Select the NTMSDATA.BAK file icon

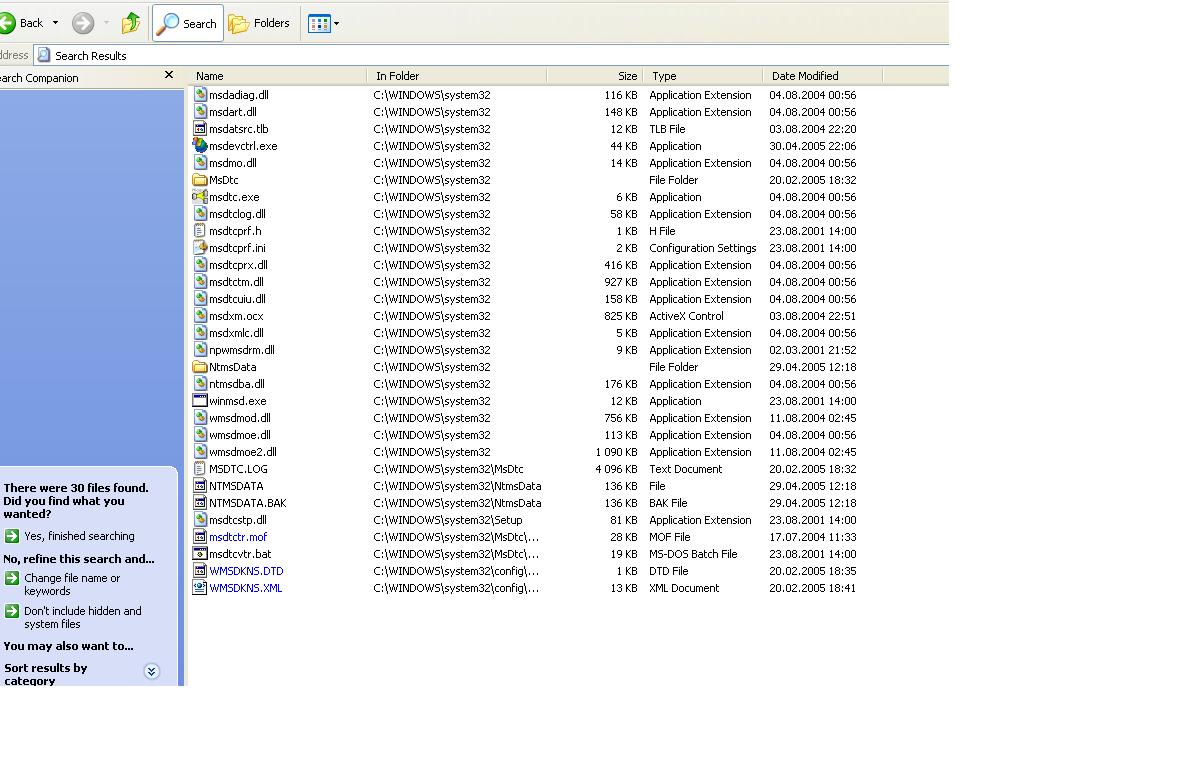point(200,503)
